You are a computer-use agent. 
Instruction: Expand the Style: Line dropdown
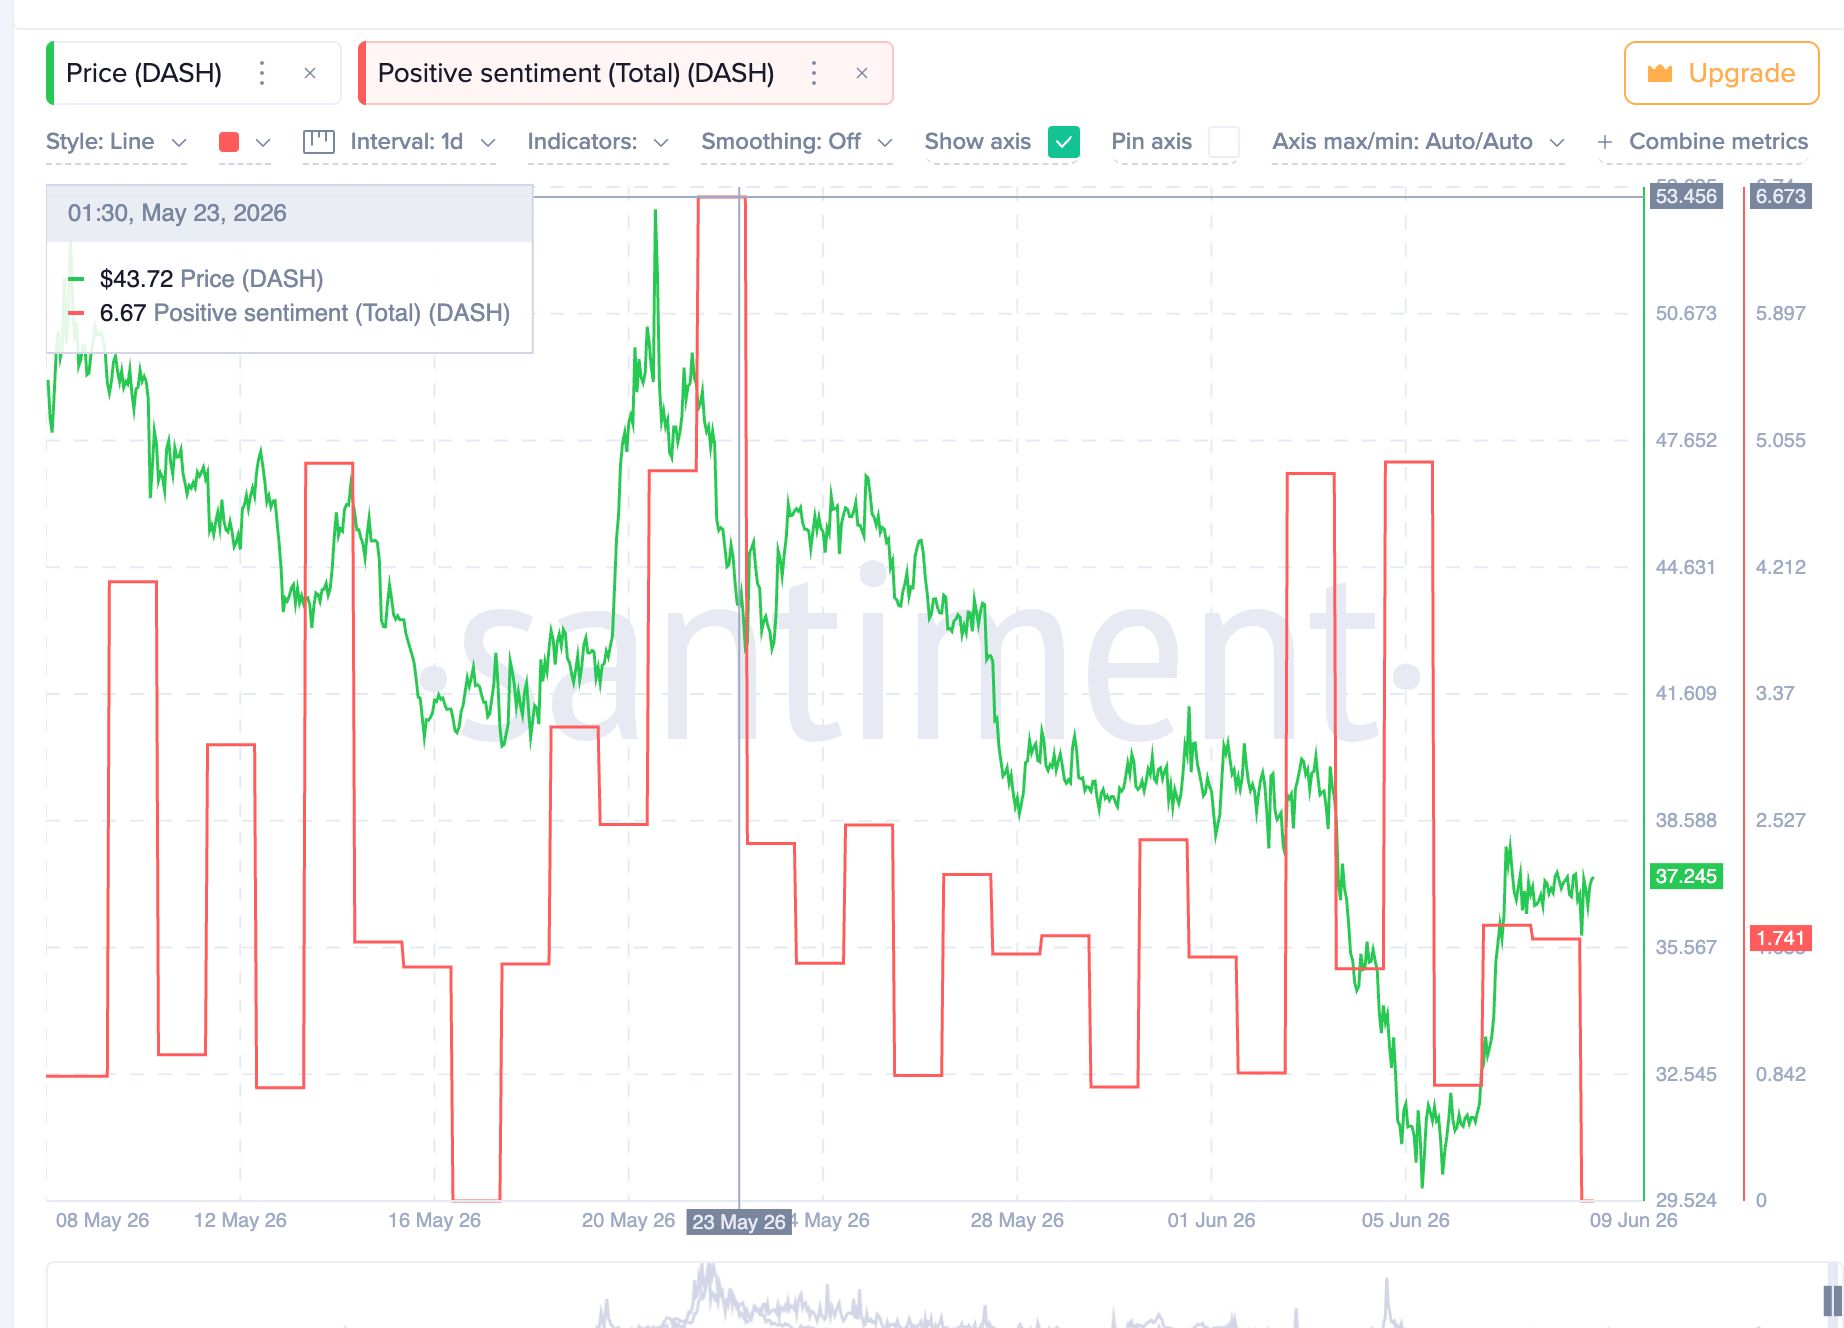pyautogui.click(x=116, y=142)
